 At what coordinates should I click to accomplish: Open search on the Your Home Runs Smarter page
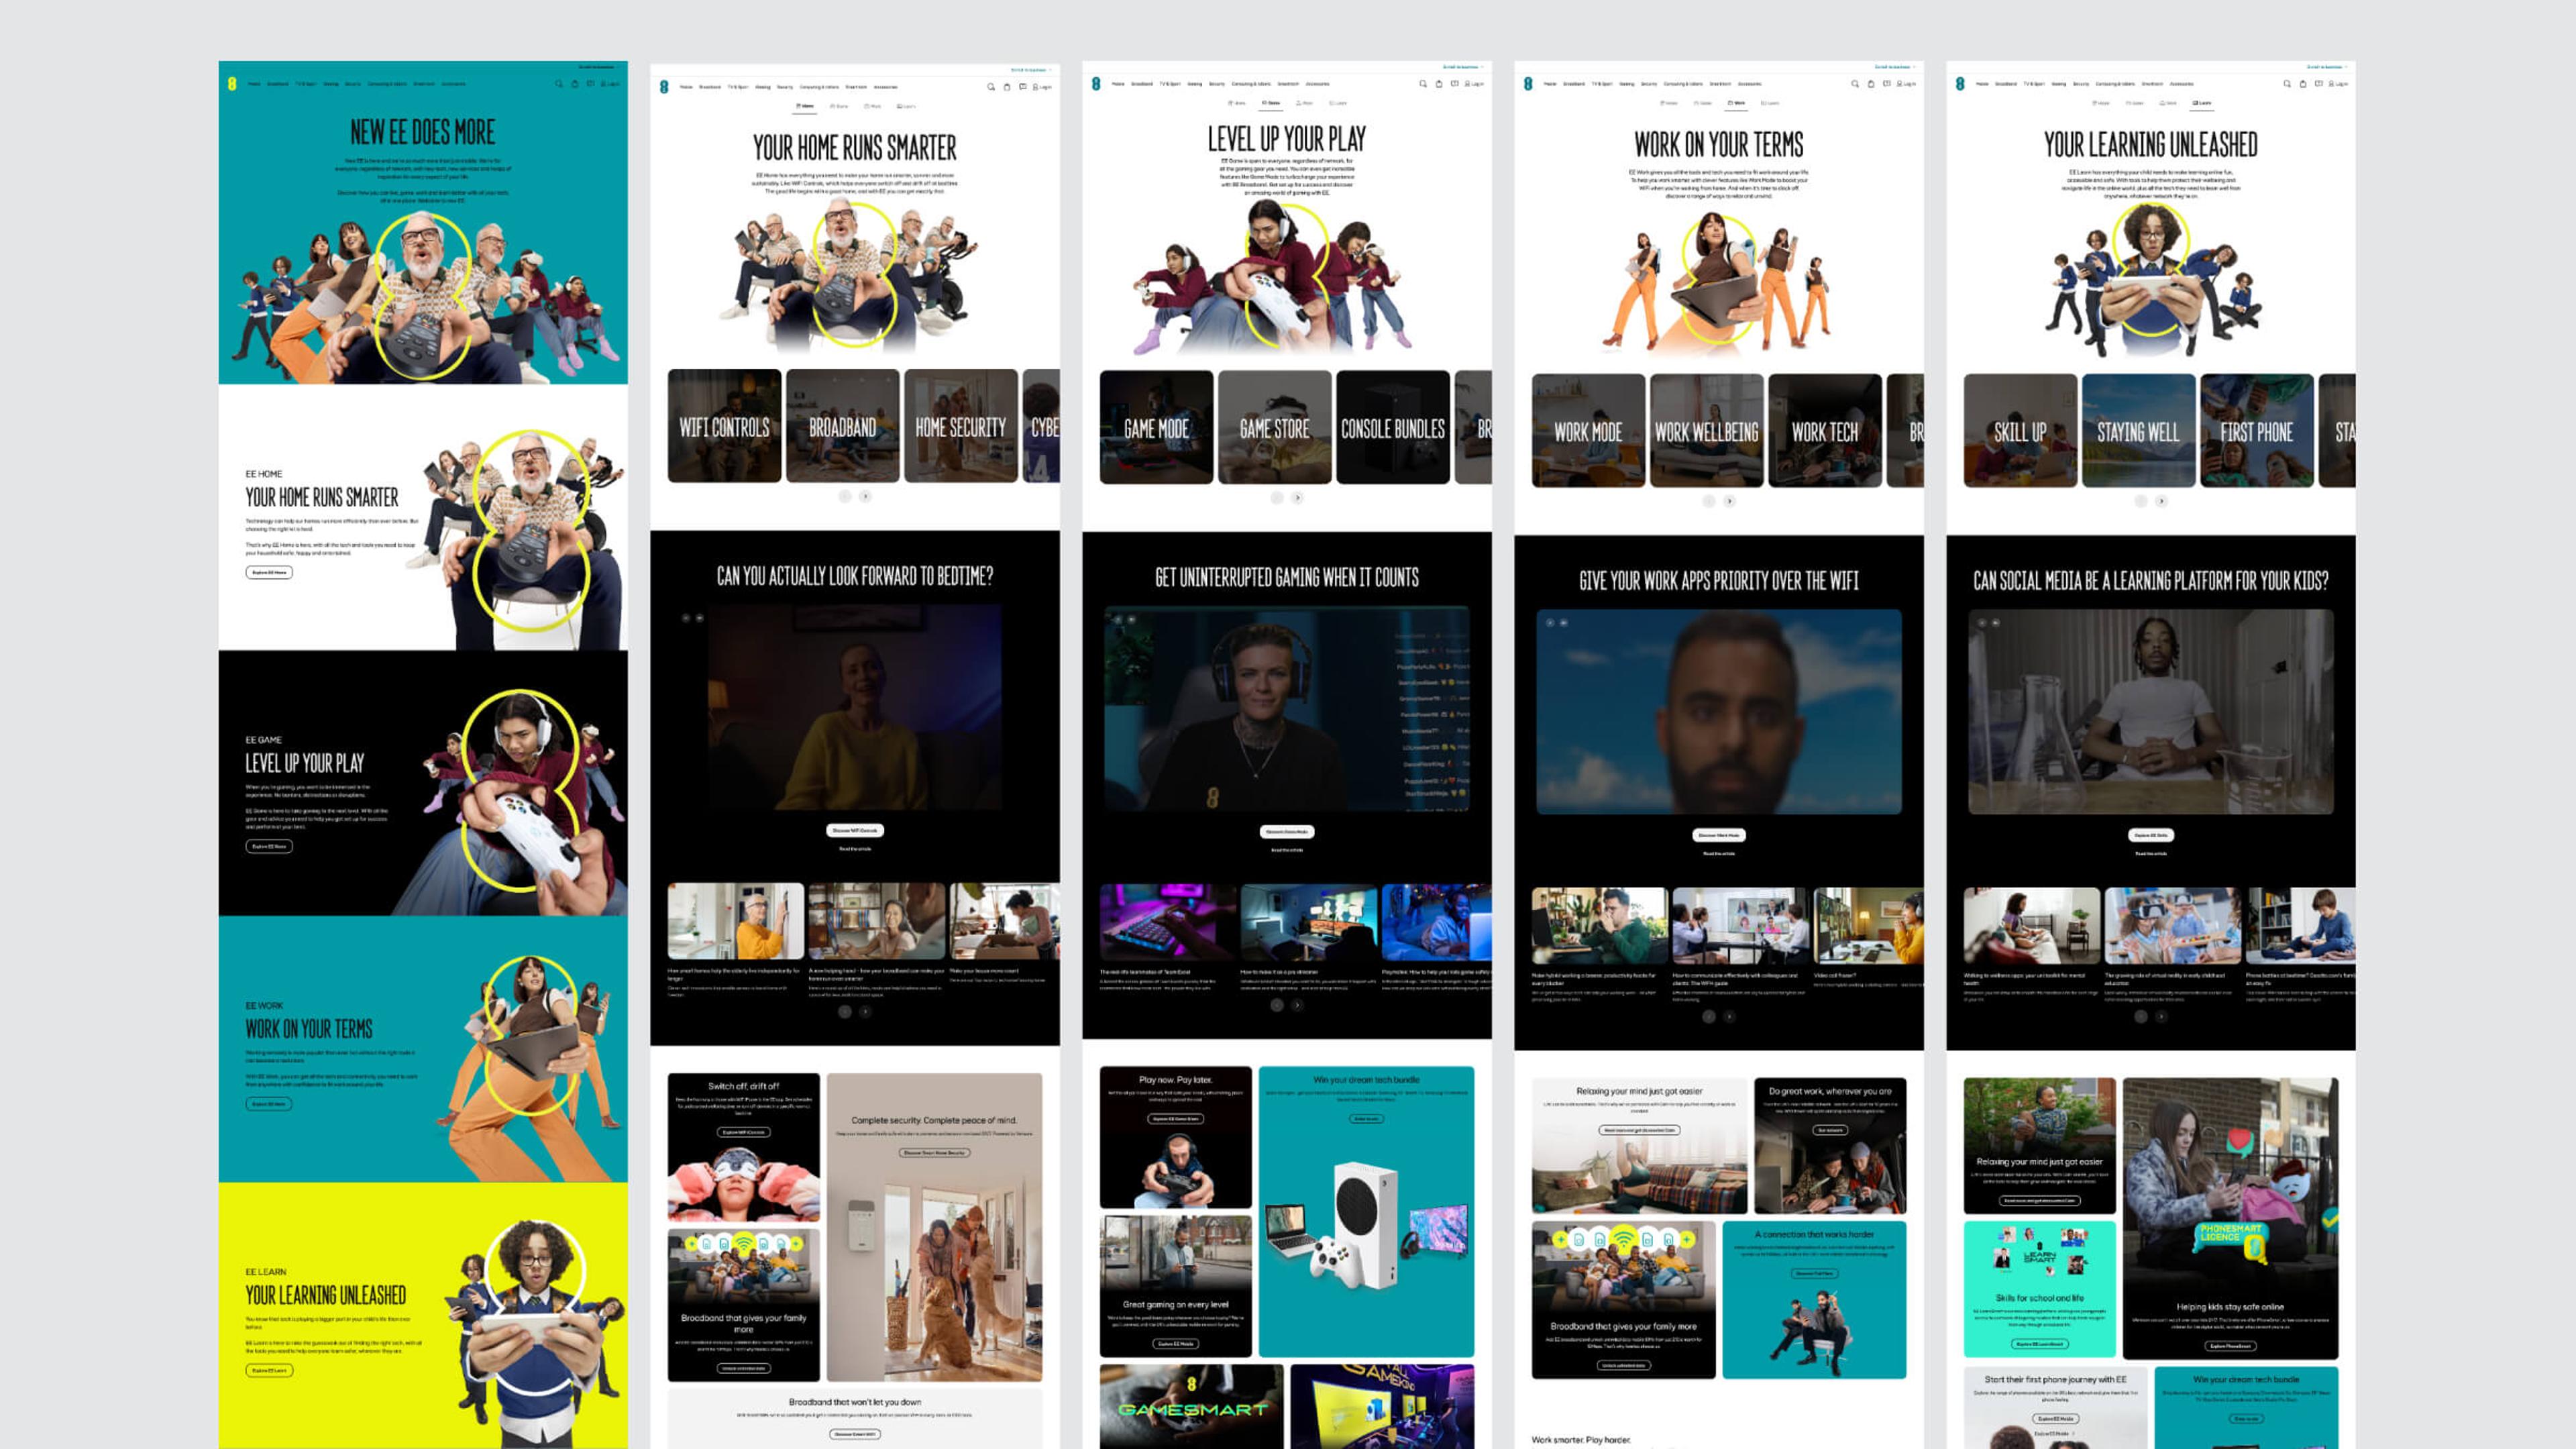point(991,87)
